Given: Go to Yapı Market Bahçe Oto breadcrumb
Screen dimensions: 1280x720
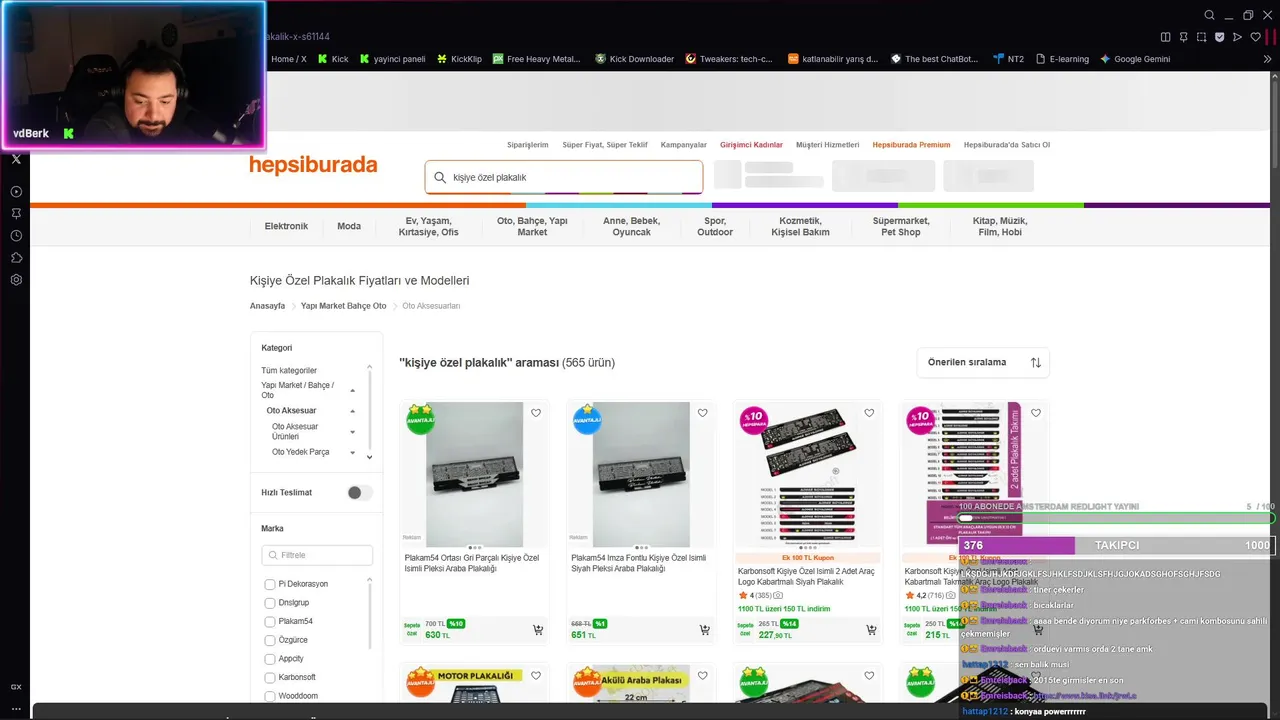Looking at the screenshot, I should [x=344, y=306].
